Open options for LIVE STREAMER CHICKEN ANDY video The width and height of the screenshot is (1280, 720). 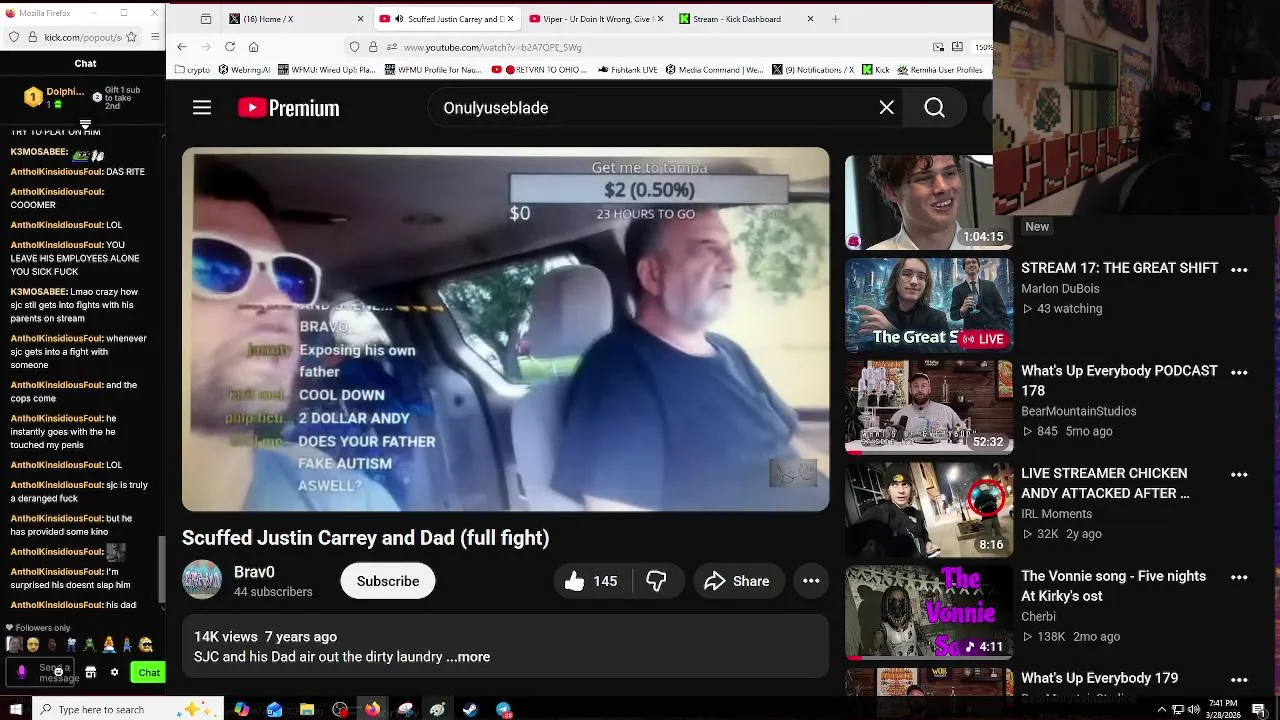click(x=1239, y=475)
